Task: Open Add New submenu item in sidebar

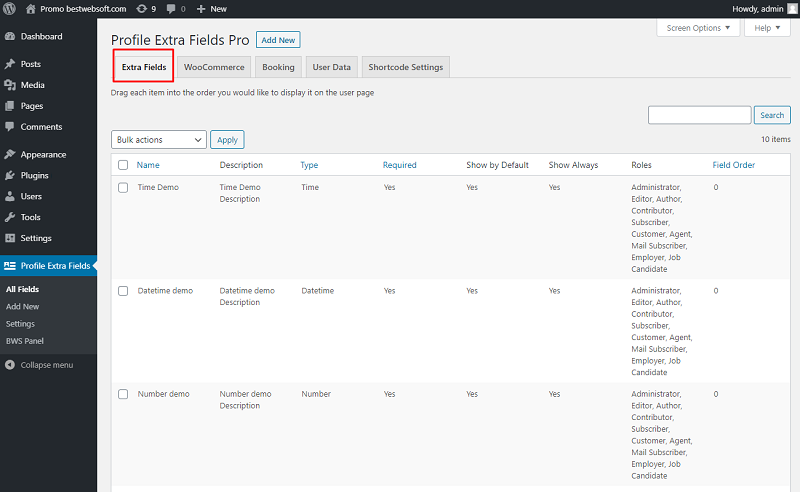Action: [22, 306]
